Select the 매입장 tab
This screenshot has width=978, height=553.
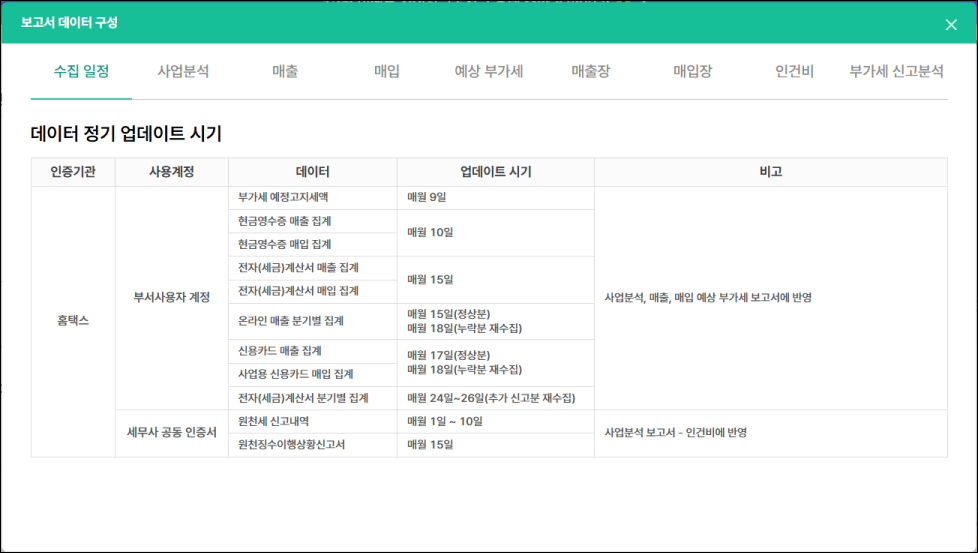(693, 72)
